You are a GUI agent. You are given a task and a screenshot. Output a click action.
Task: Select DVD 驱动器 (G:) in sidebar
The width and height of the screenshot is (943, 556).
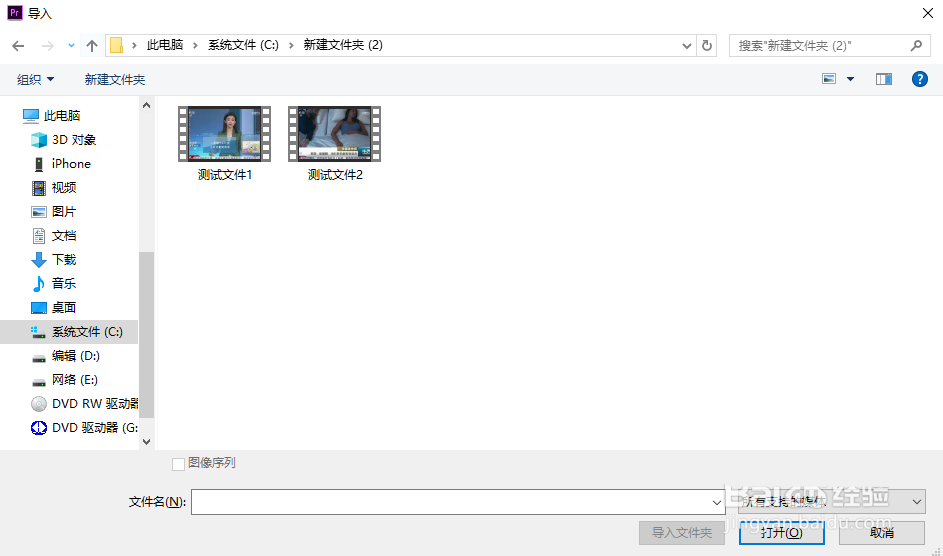click(x=84, y=428)
